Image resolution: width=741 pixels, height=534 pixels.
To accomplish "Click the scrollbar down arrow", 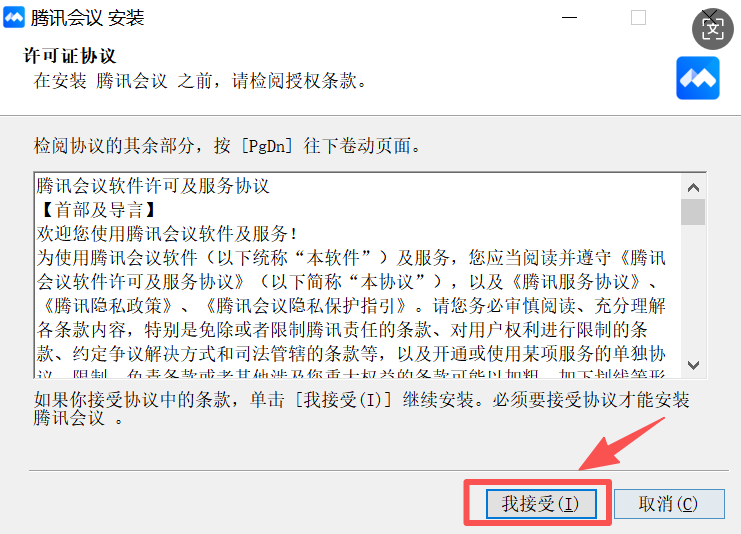I will 693,365.
